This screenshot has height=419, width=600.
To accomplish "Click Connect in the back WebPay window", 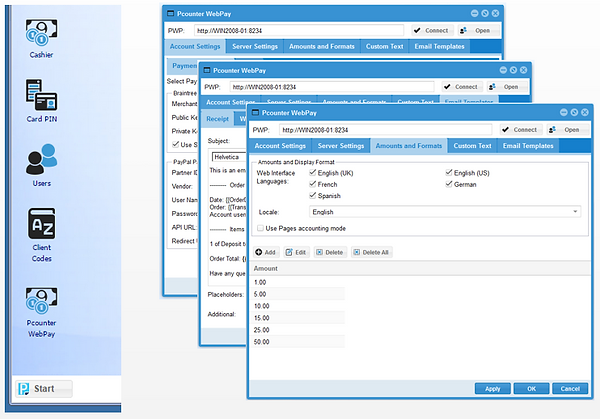I will 432,31.
